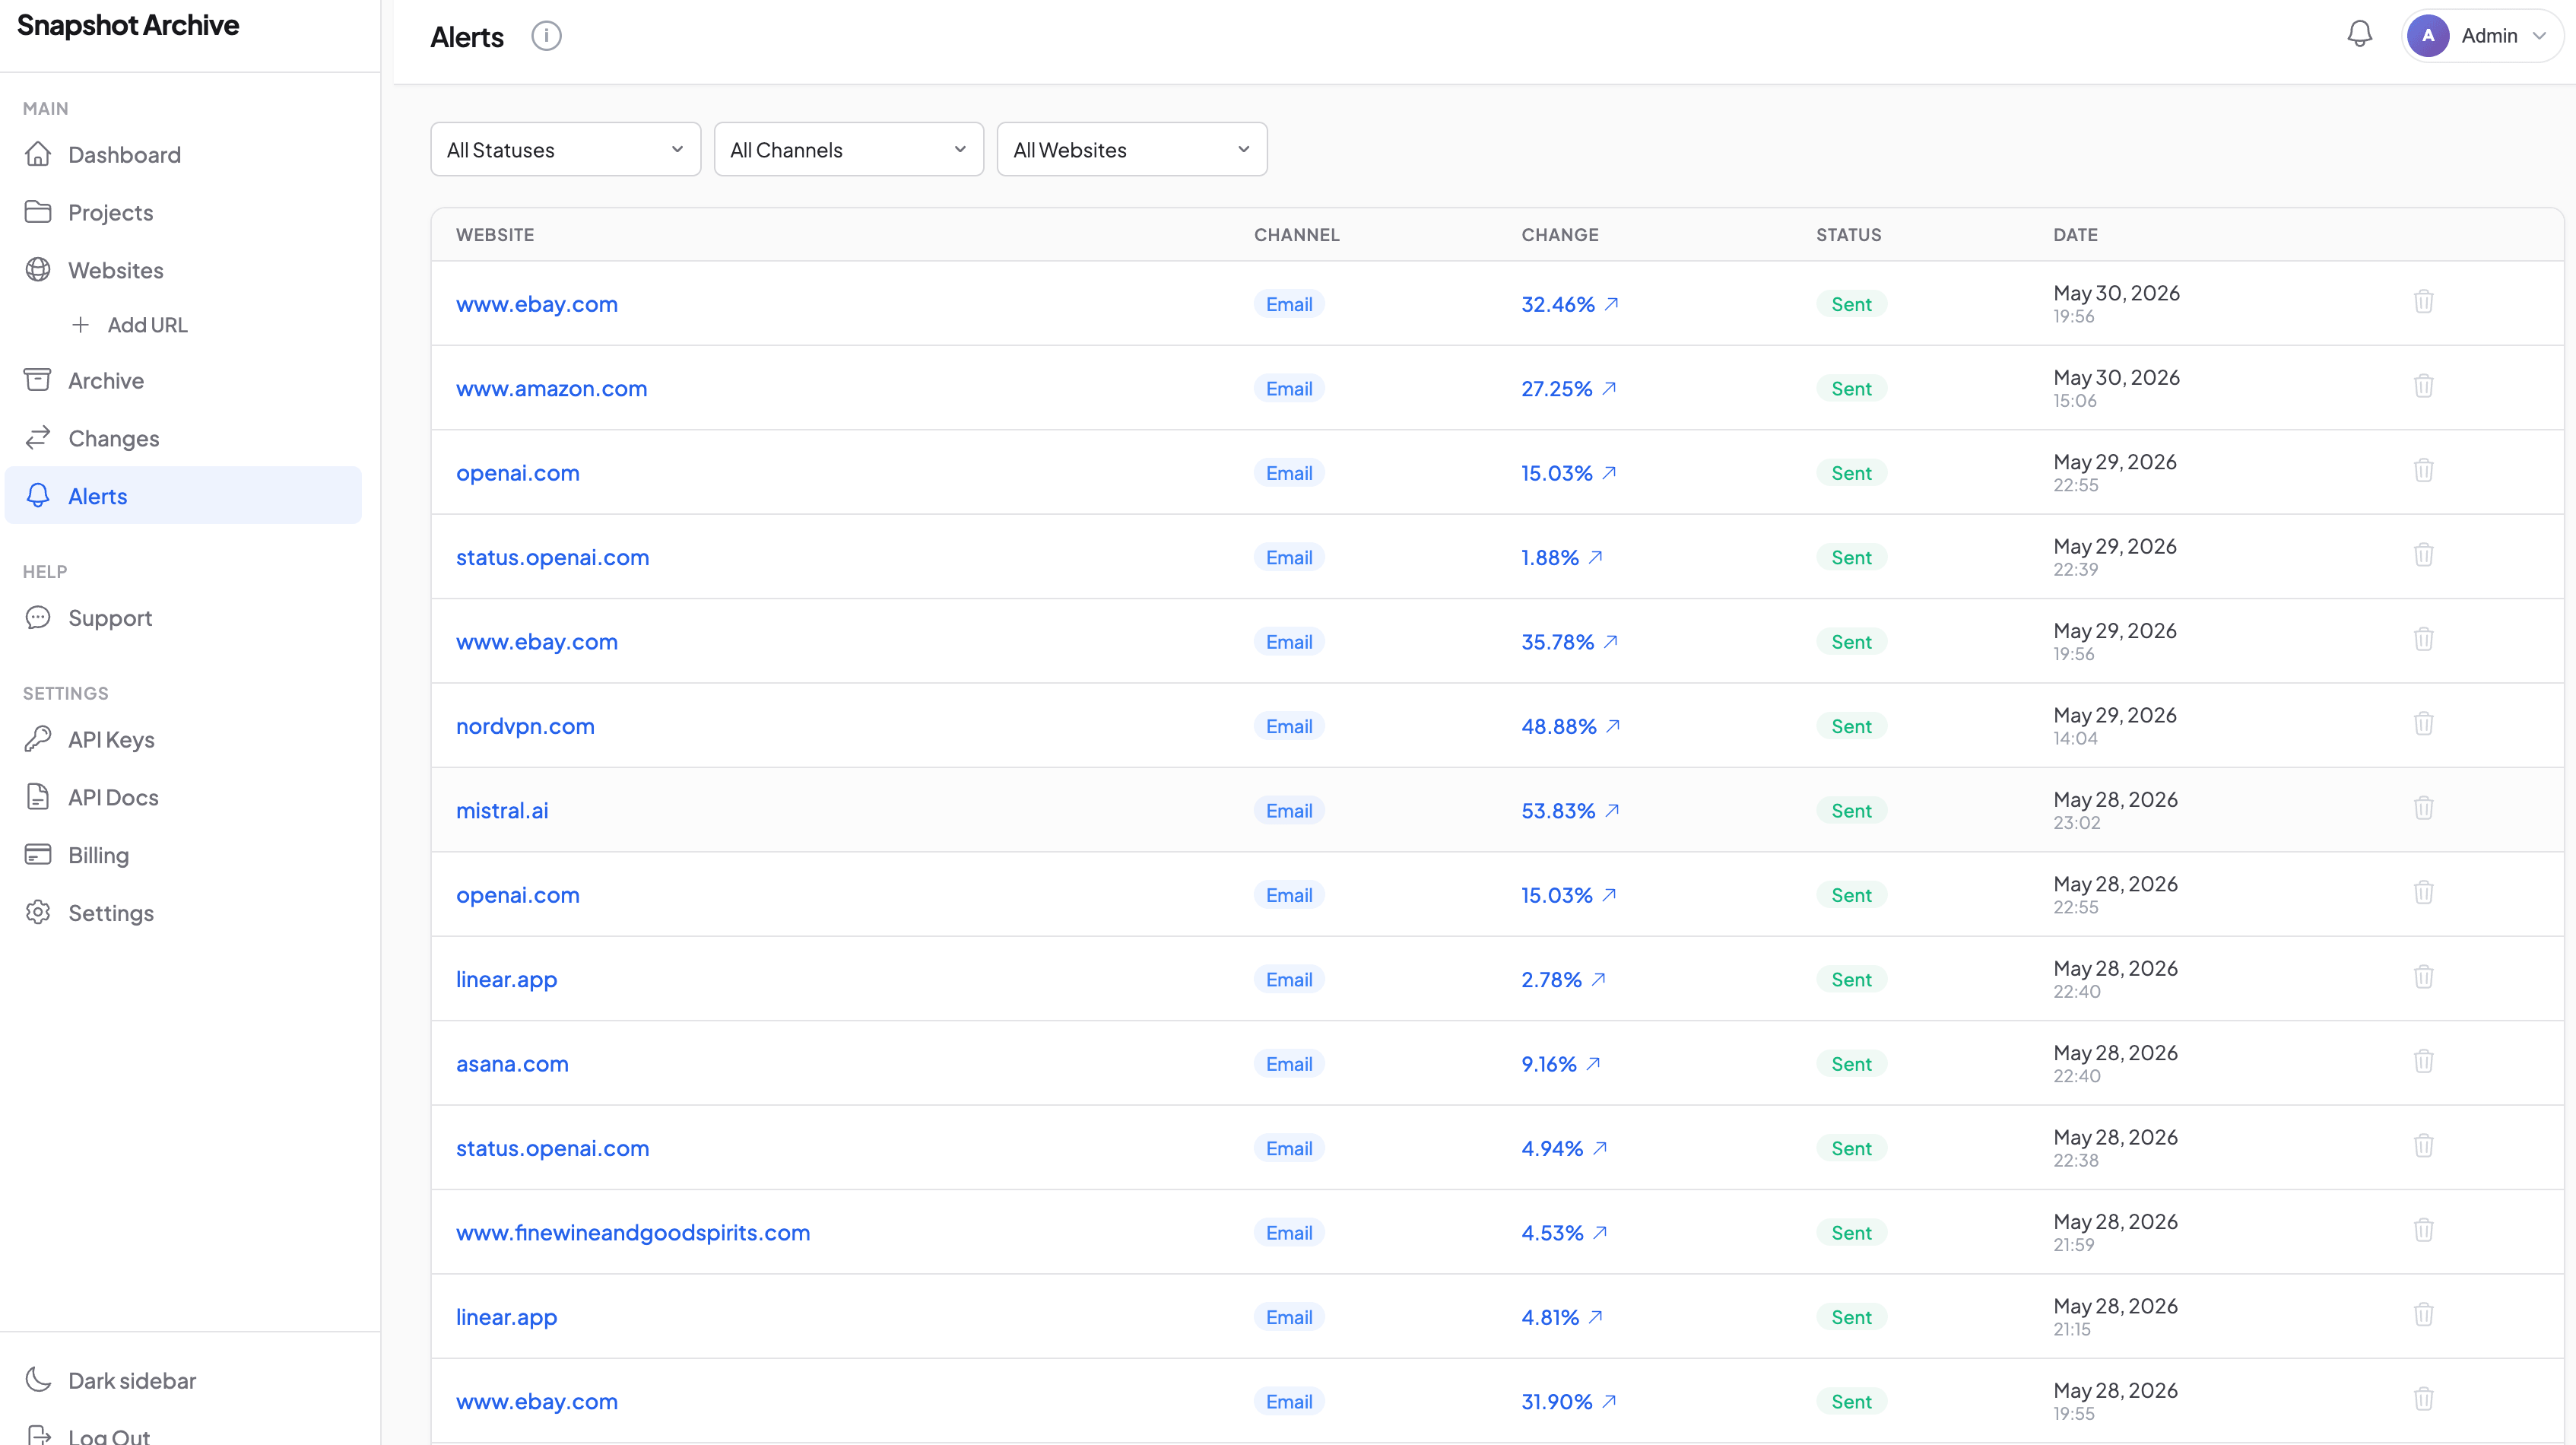Open the Admin account menu

pos(2482,36)
